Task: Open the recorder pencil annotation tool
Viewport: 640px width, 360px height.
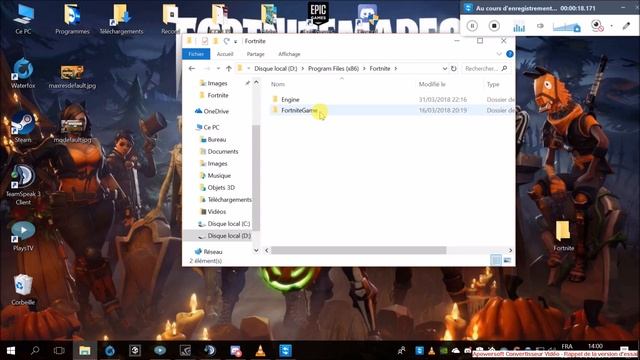Action: pyautogui.click(x=626, y=26)
